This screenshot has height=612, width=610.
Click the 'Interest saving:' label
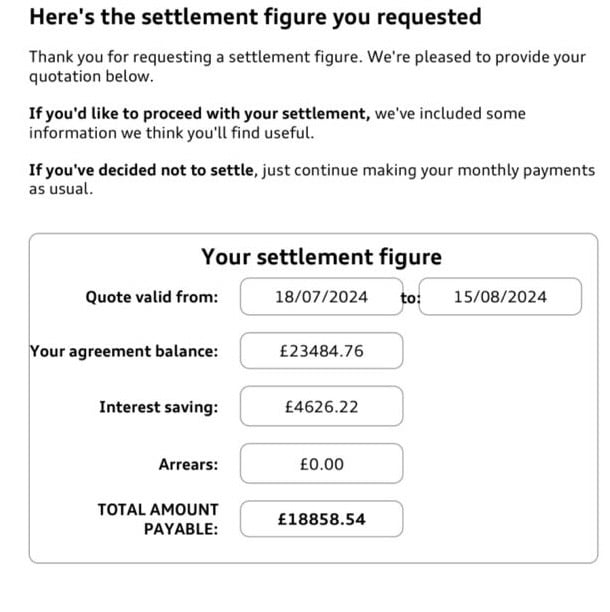point(158,407)
